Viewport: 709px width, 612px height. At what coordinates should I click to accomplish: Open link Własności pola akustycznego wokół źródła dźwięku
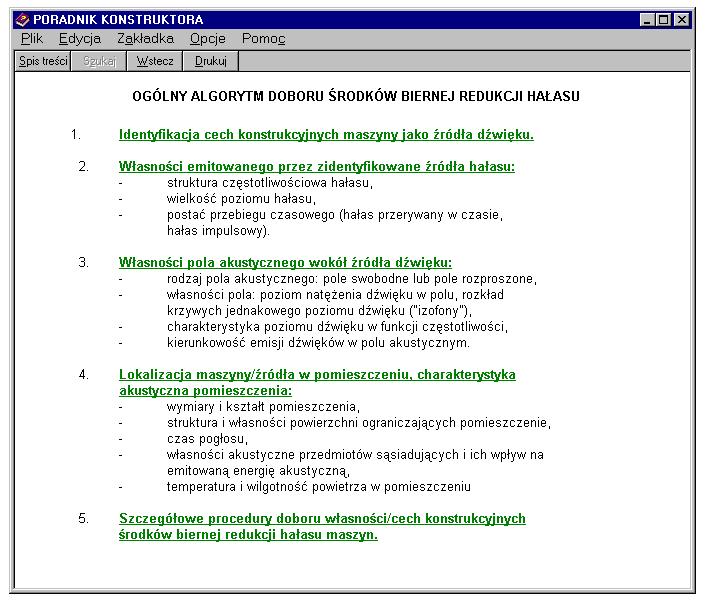coord(285,262)
